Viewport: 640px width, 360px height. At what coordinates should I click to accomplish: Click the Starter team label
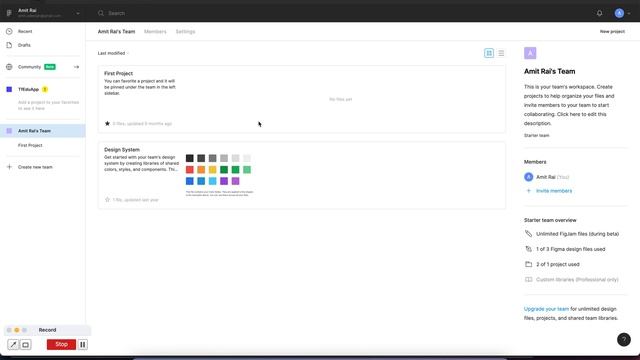pyautogui.click(x=537, y=135)
